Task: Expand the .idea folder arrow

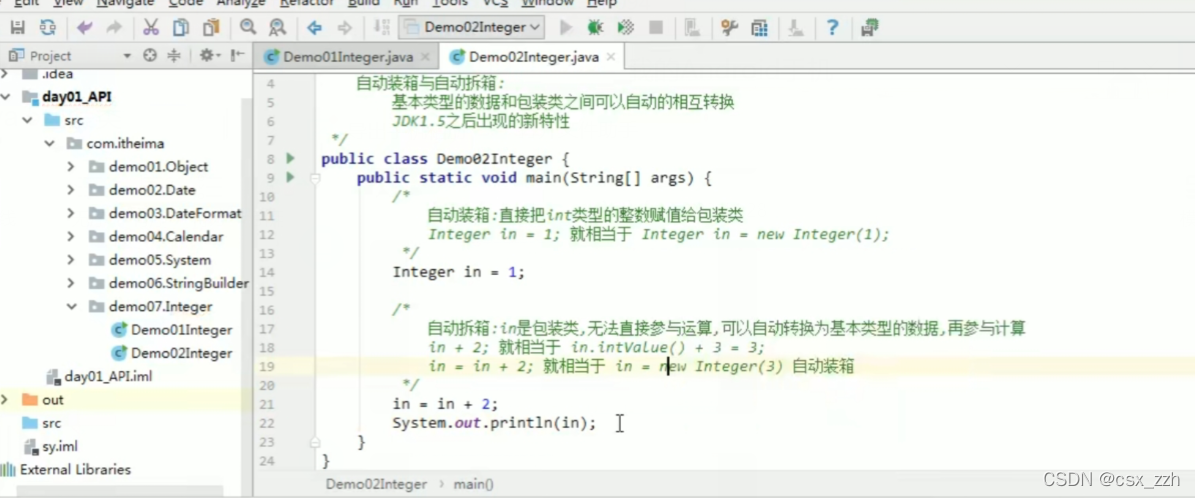Action: [5, 74]
